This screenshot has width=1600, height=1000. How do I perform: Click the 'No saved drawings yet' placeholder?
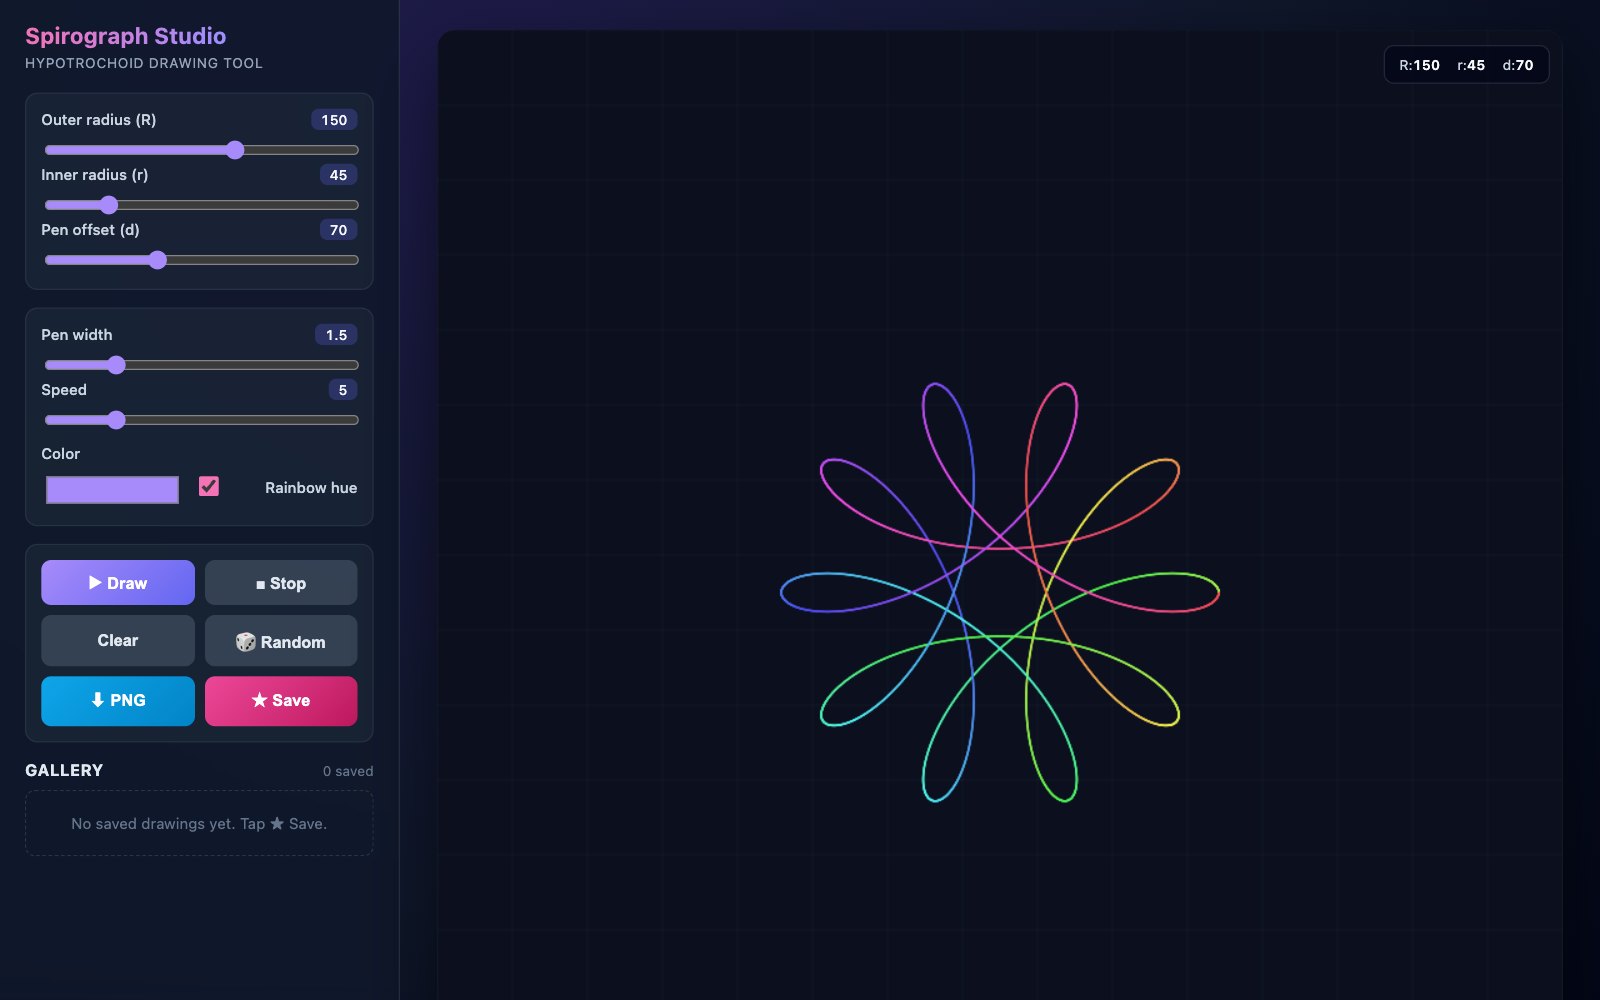(199, 824)
